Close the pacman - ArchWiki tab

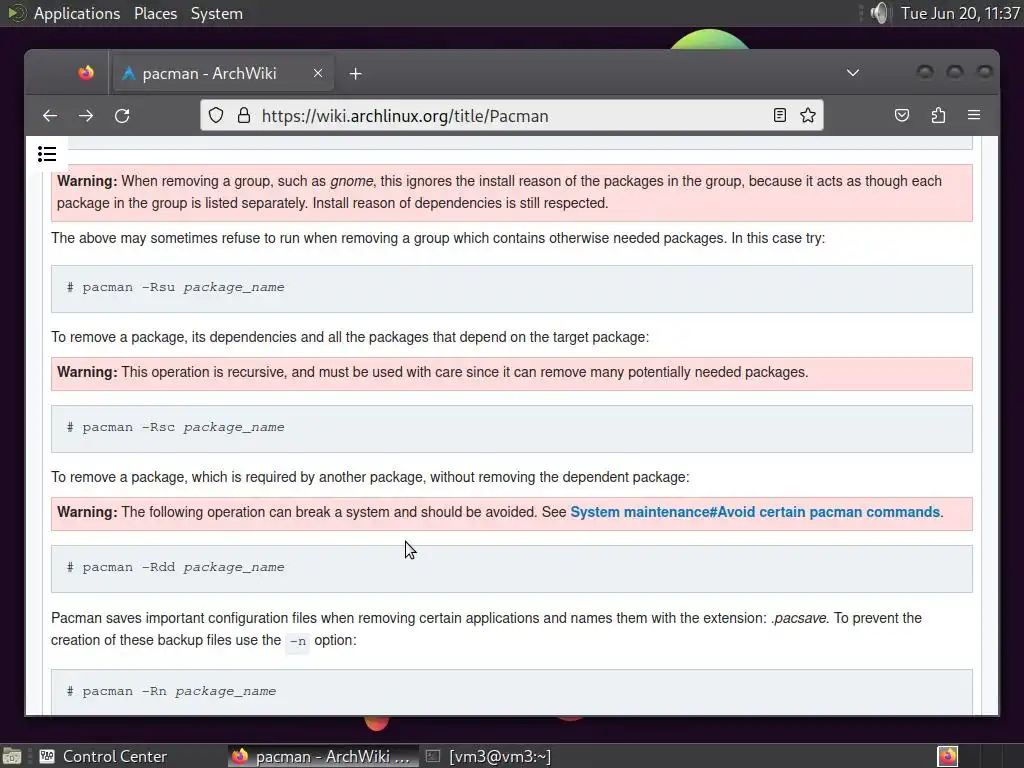[x=318, y=73]
